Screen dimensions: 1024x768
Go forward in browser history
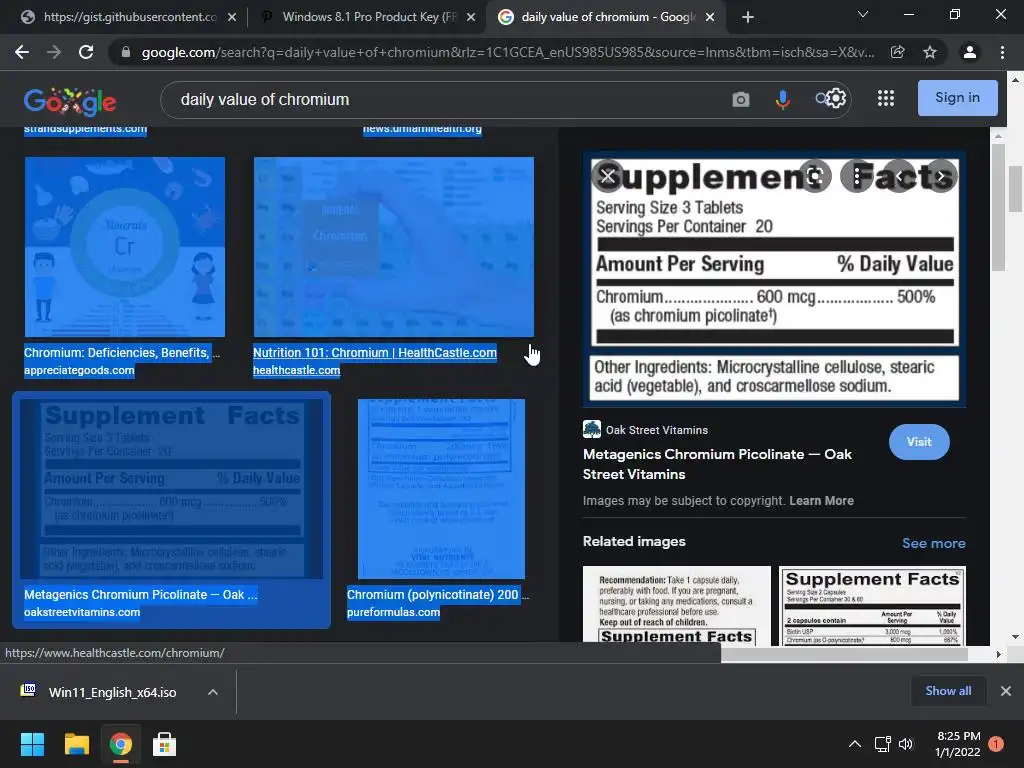(54, 52)
